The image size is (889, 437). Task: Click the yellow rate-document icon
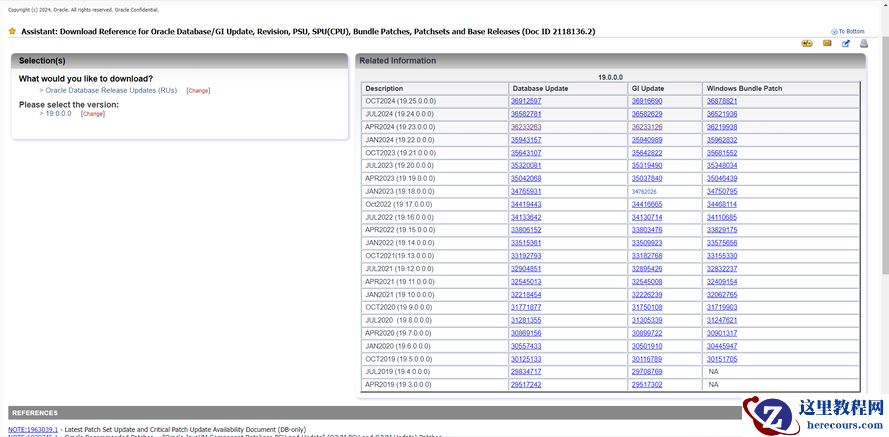click(807, 44)
